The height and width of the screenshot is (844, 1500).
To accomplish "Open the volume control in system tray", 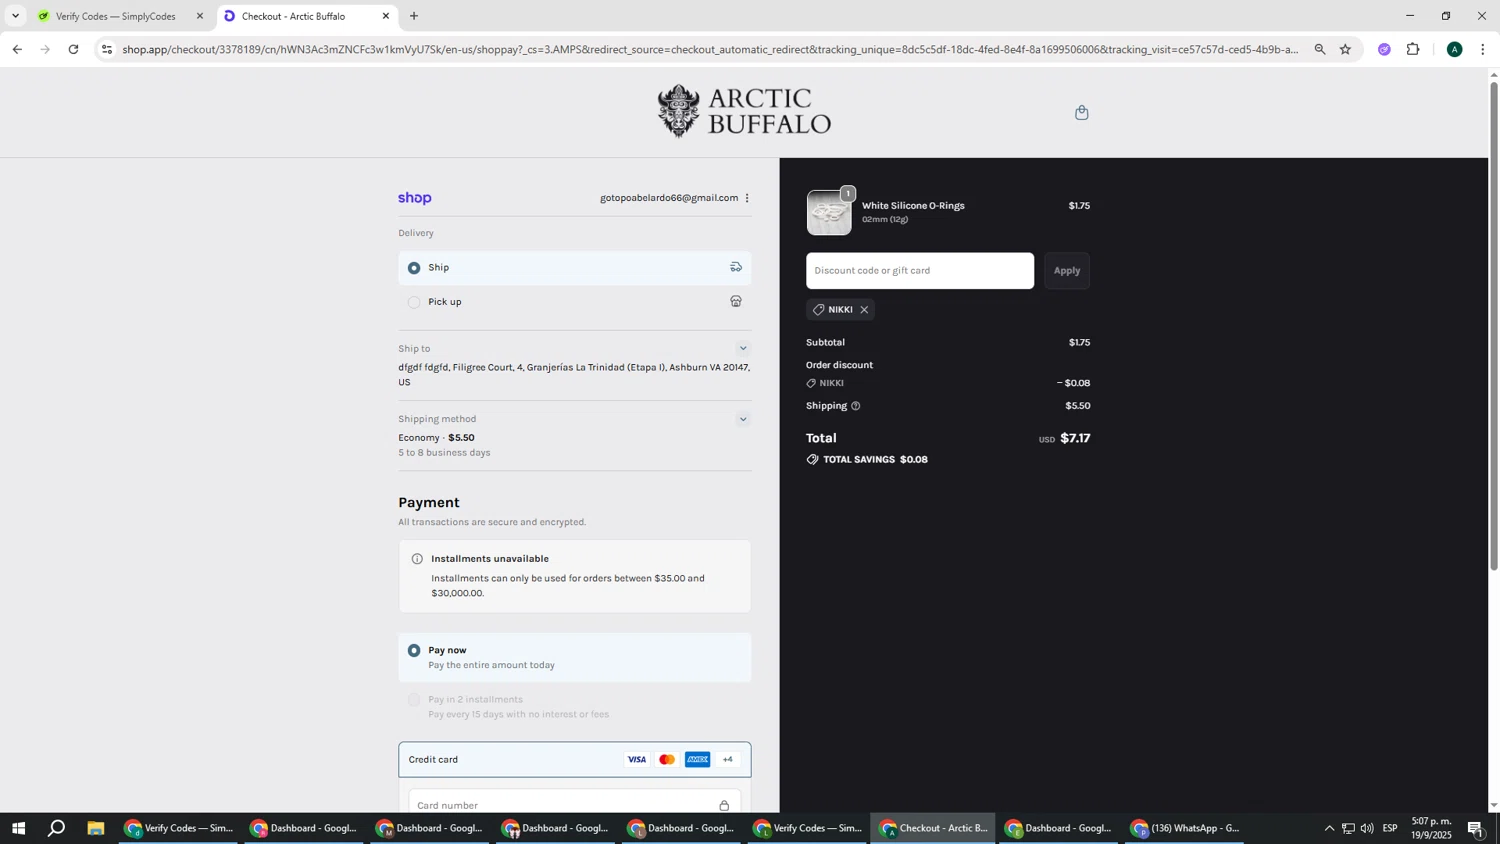I will (x=1367, y=828).
